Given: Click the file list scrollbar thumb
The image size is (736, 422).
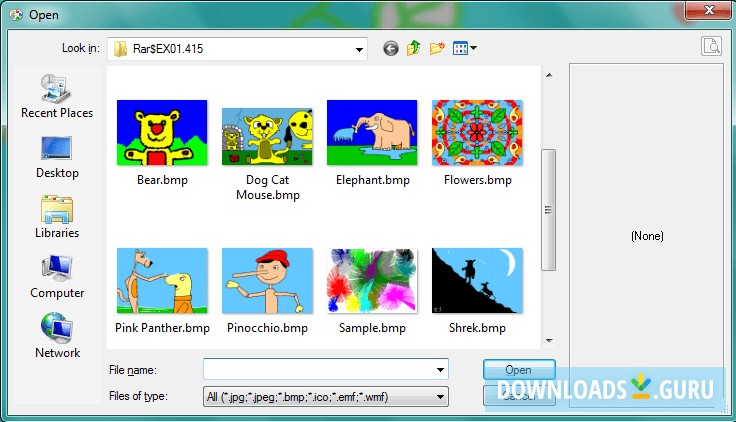Looking at the screenshot, I should pos(548,210).
